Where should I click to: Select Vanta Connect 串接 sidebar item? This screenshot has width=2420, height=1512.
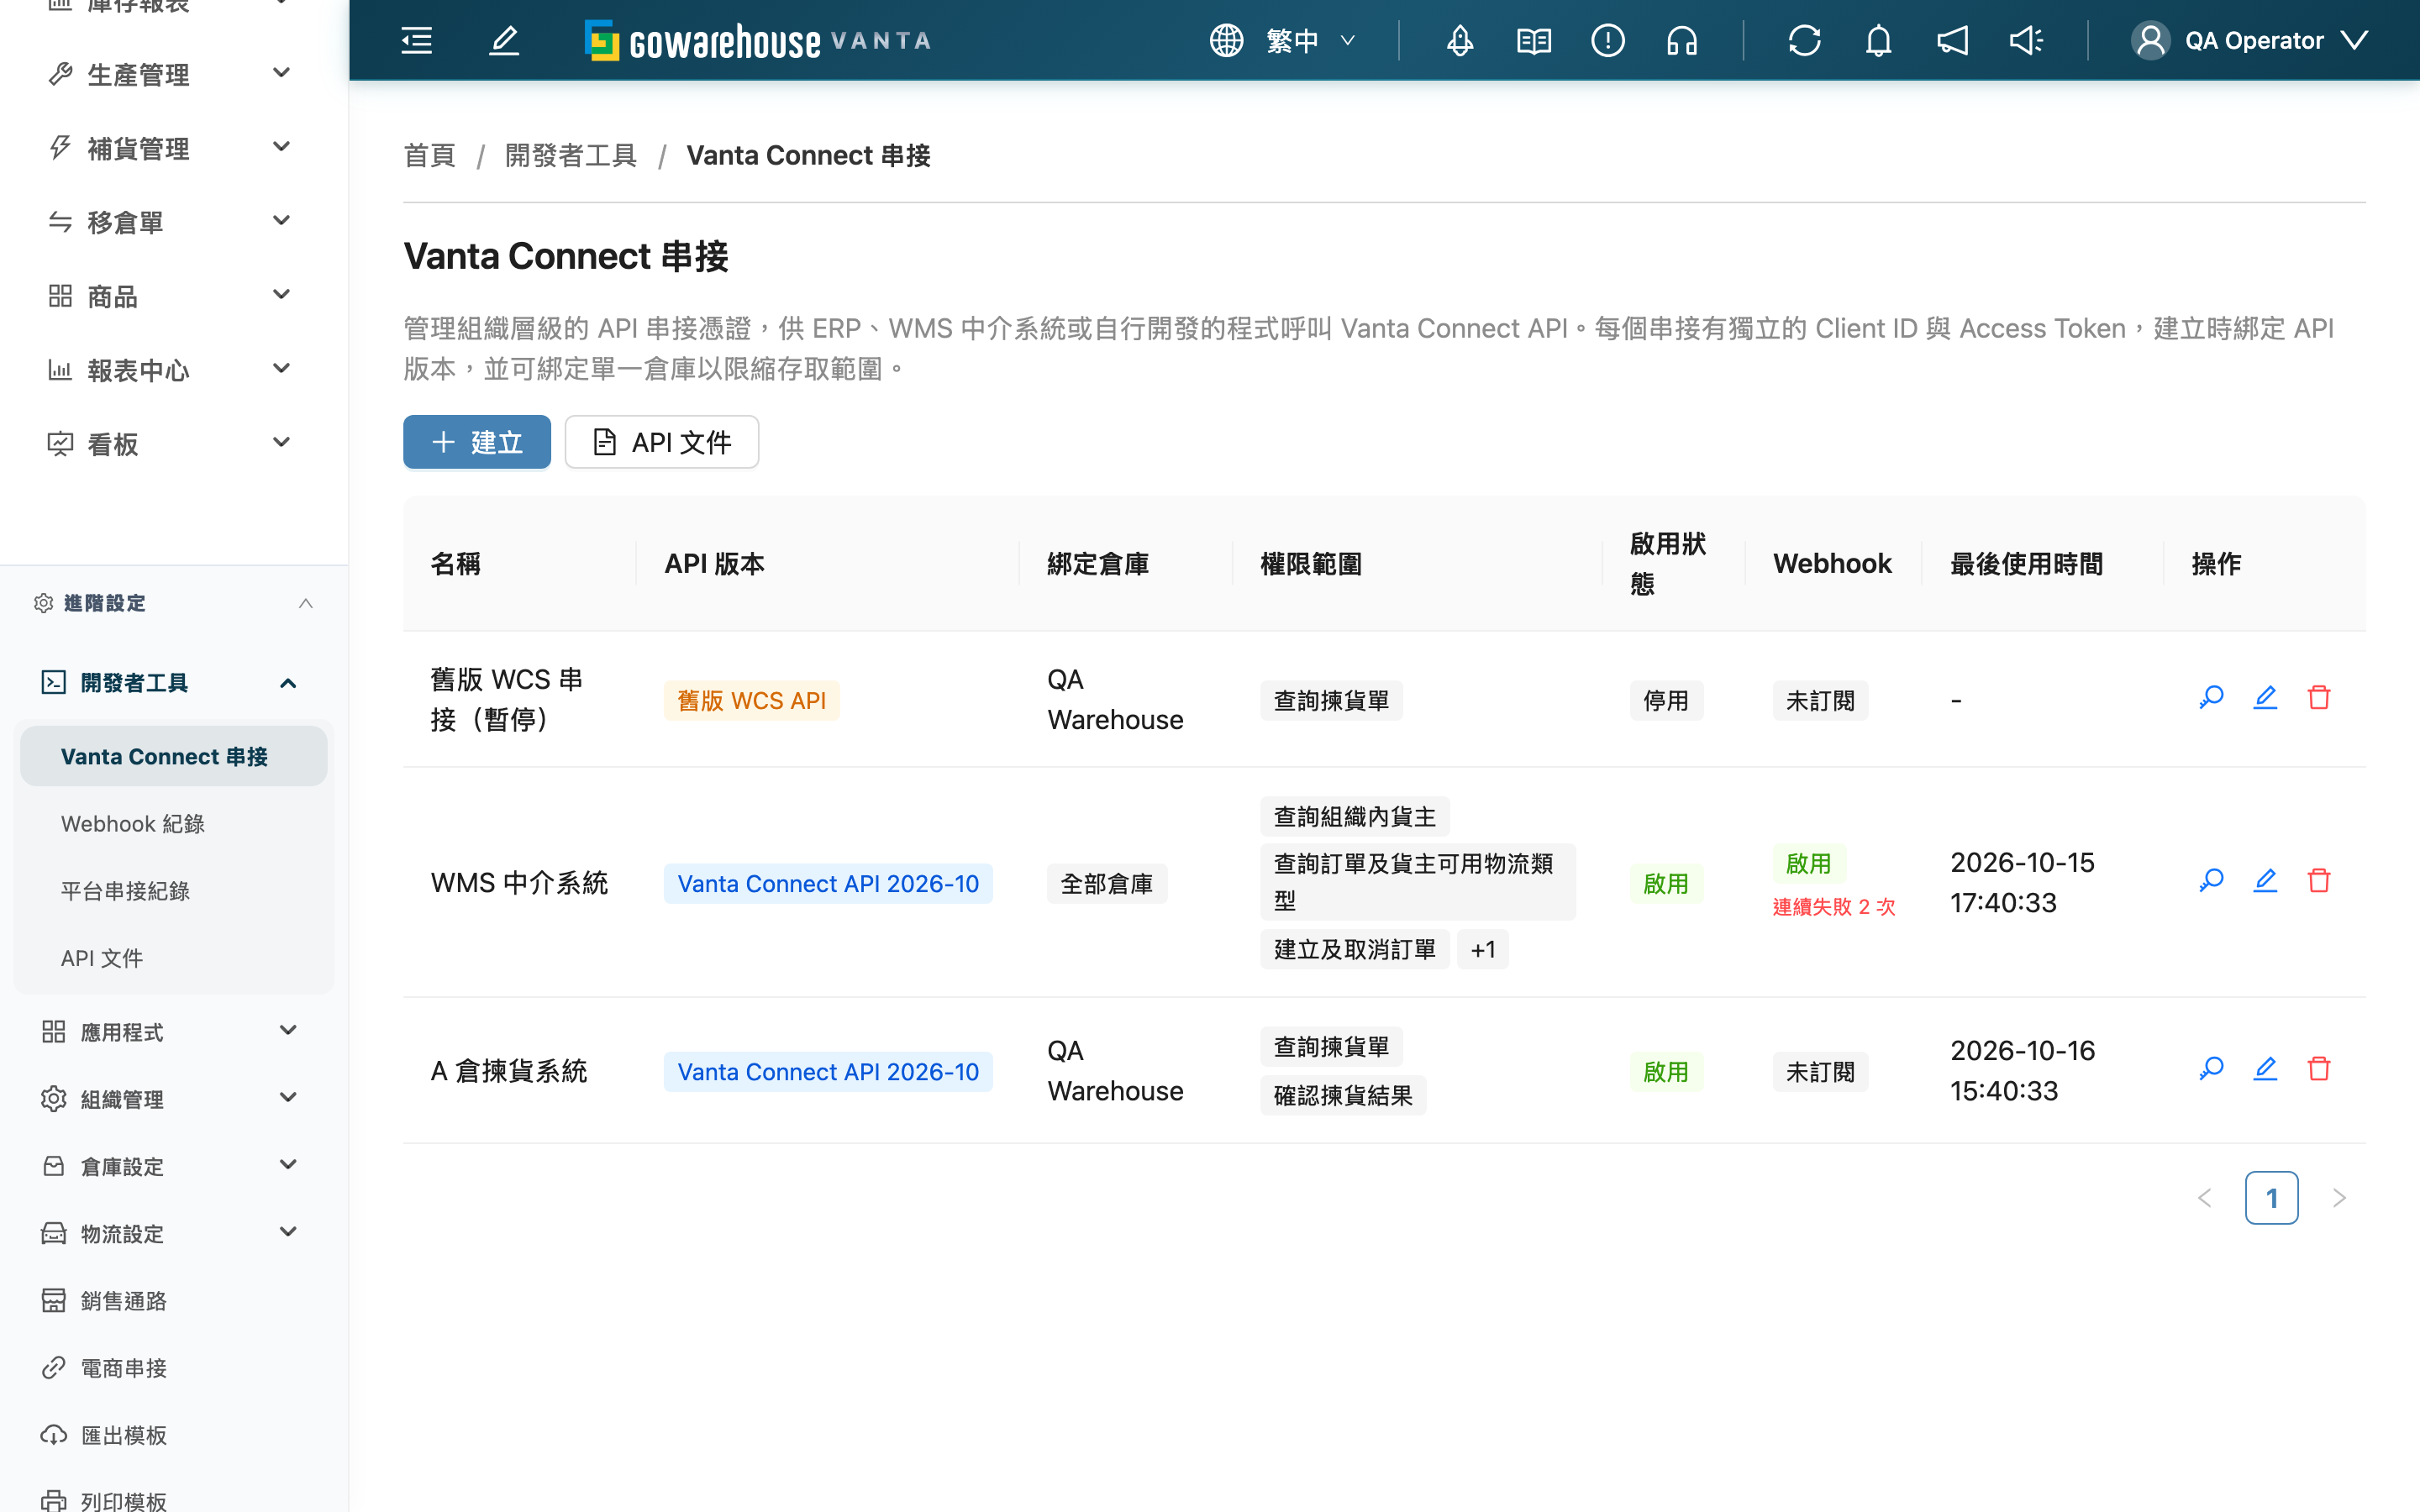coord(174,756)
